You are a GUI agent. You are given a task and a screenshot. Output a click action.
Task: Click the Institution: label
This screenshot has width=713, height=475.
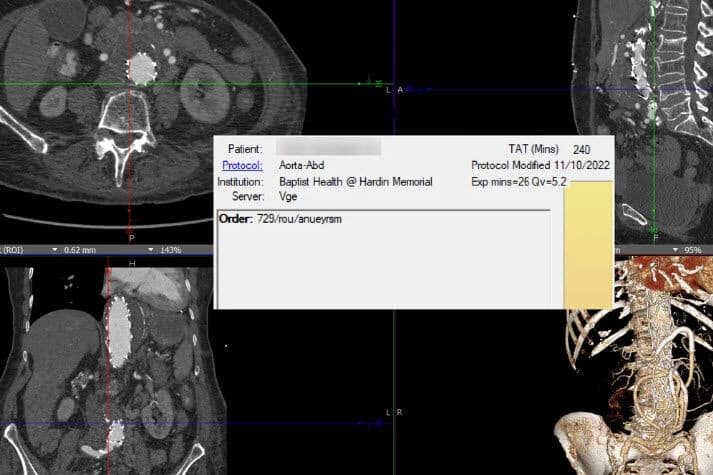tap(240, 182)
